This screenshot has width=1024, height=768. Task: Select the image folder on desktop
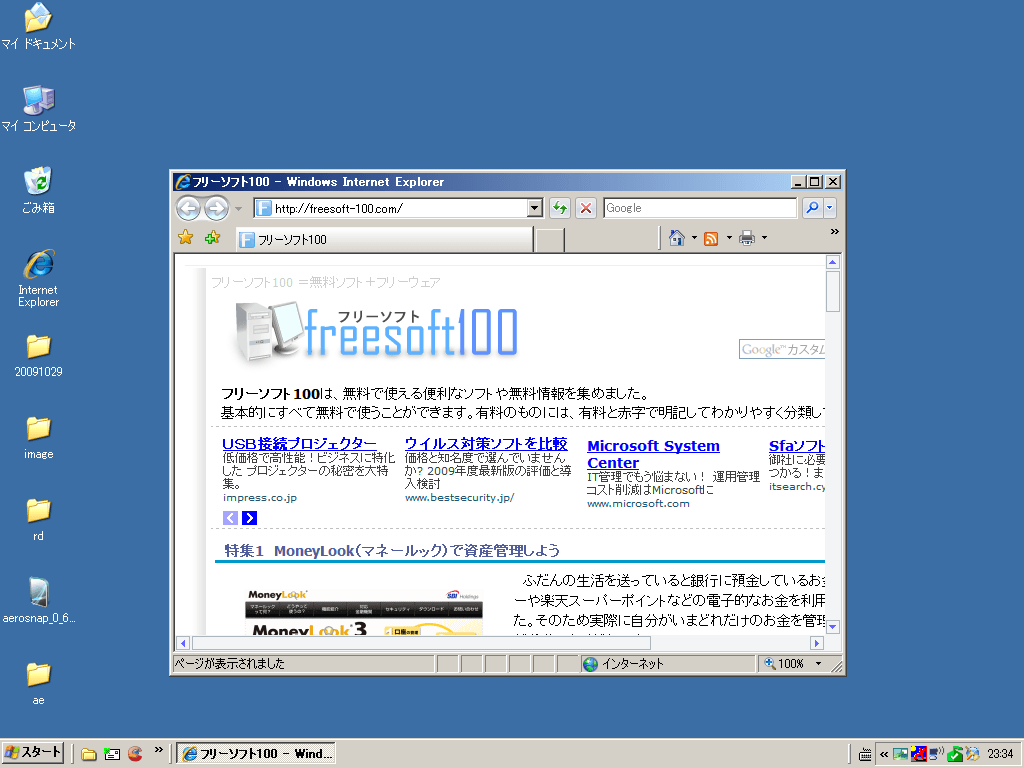[x=39, y=438]
